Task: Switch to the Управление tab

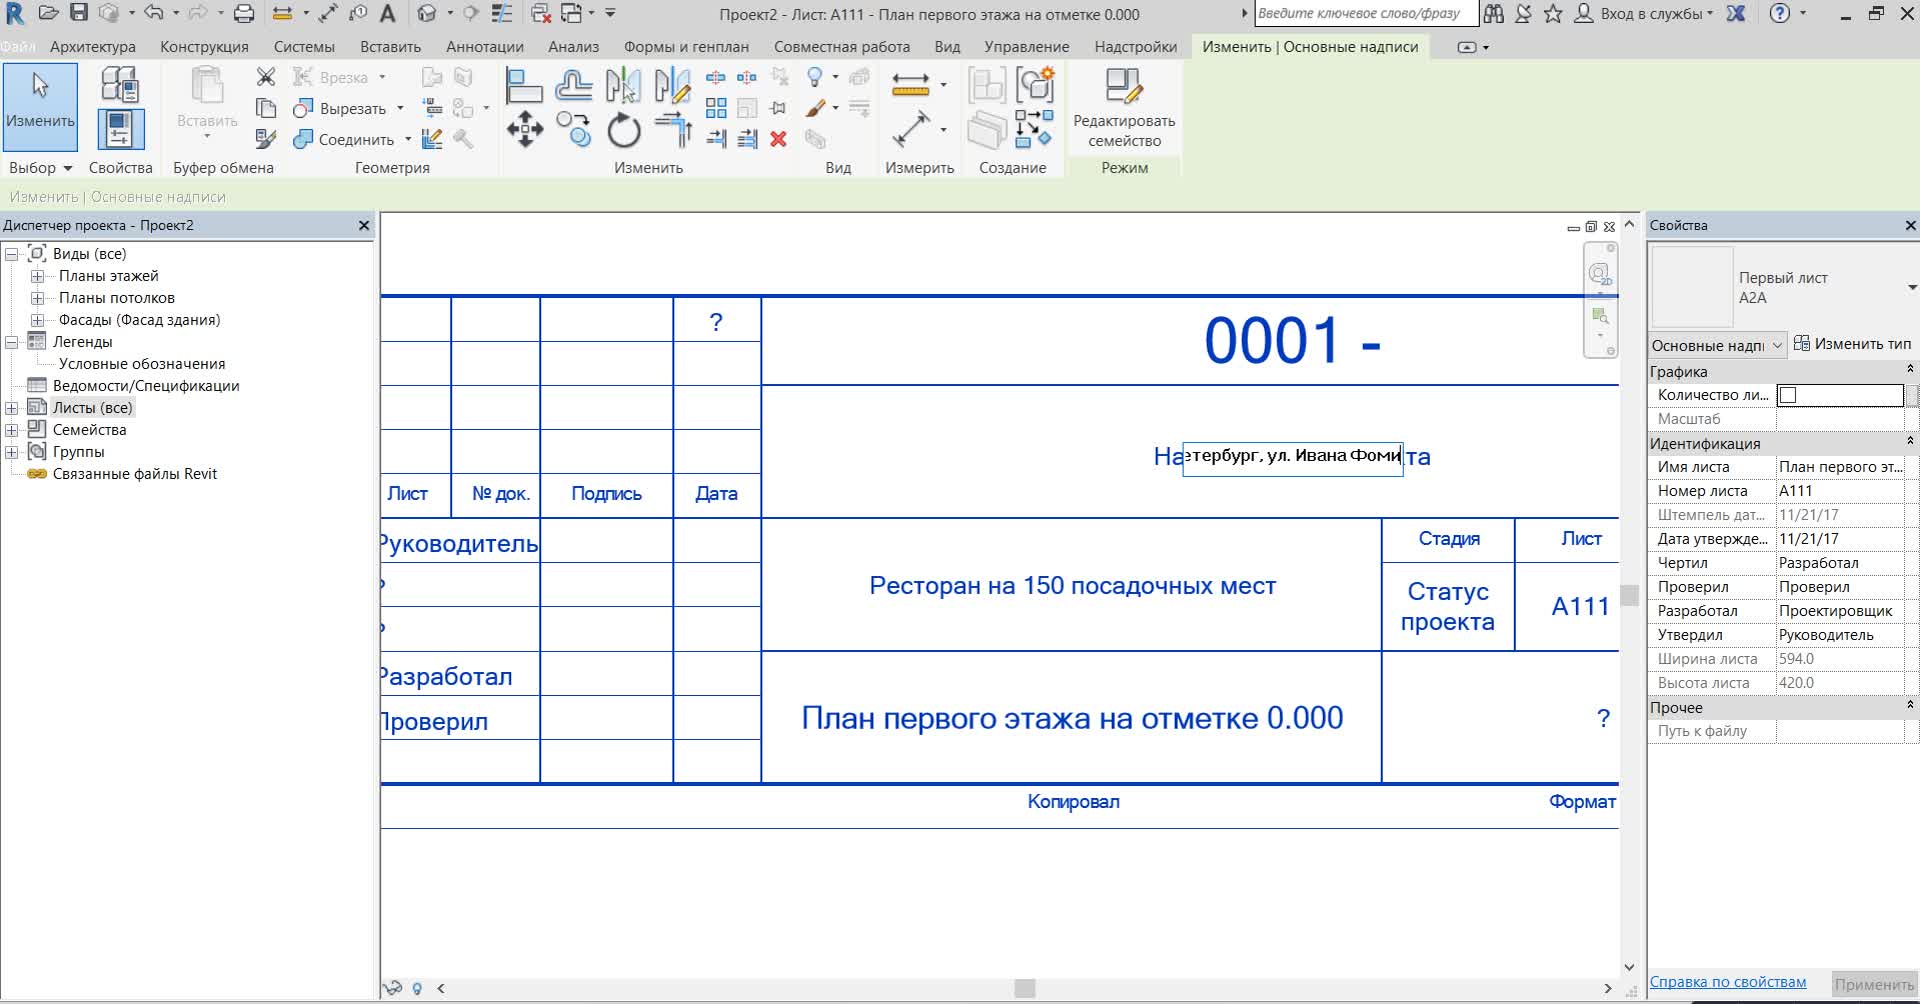Action: [1027, 47]
